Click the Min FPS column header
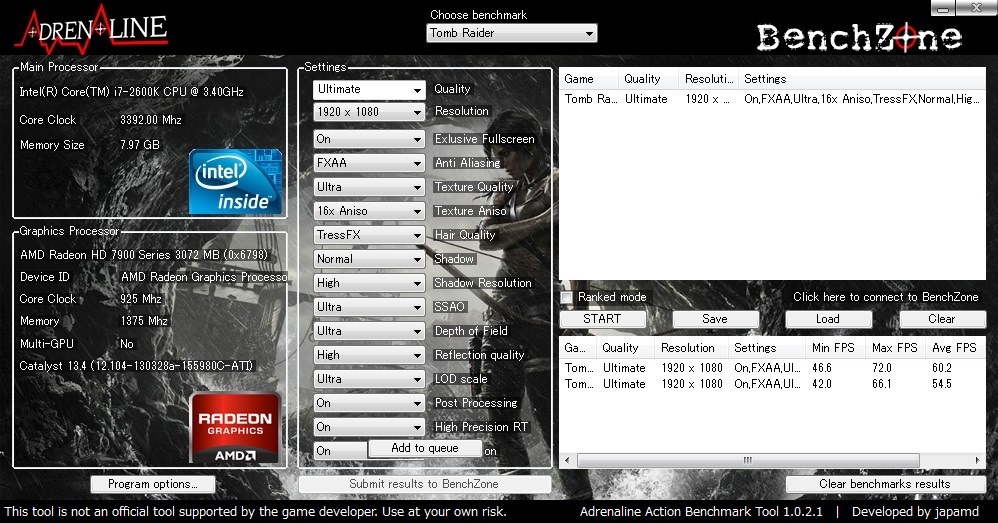The width and height of the screenshot is (998, 523). coord(834,348)
